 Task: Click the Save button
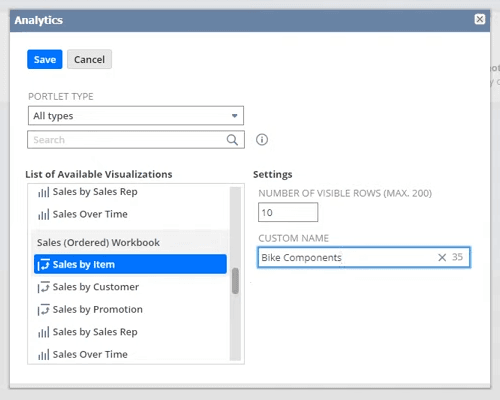[x=45, y=59]
